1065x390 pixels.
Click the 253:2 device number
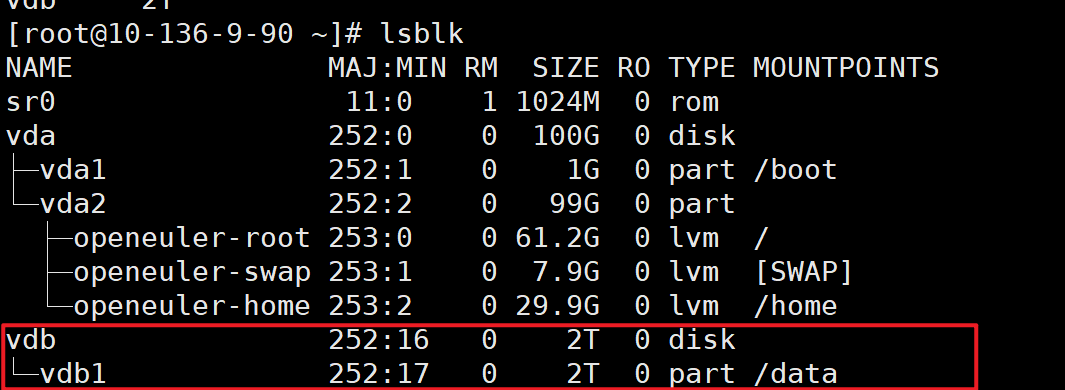click(x=370, y=306)
